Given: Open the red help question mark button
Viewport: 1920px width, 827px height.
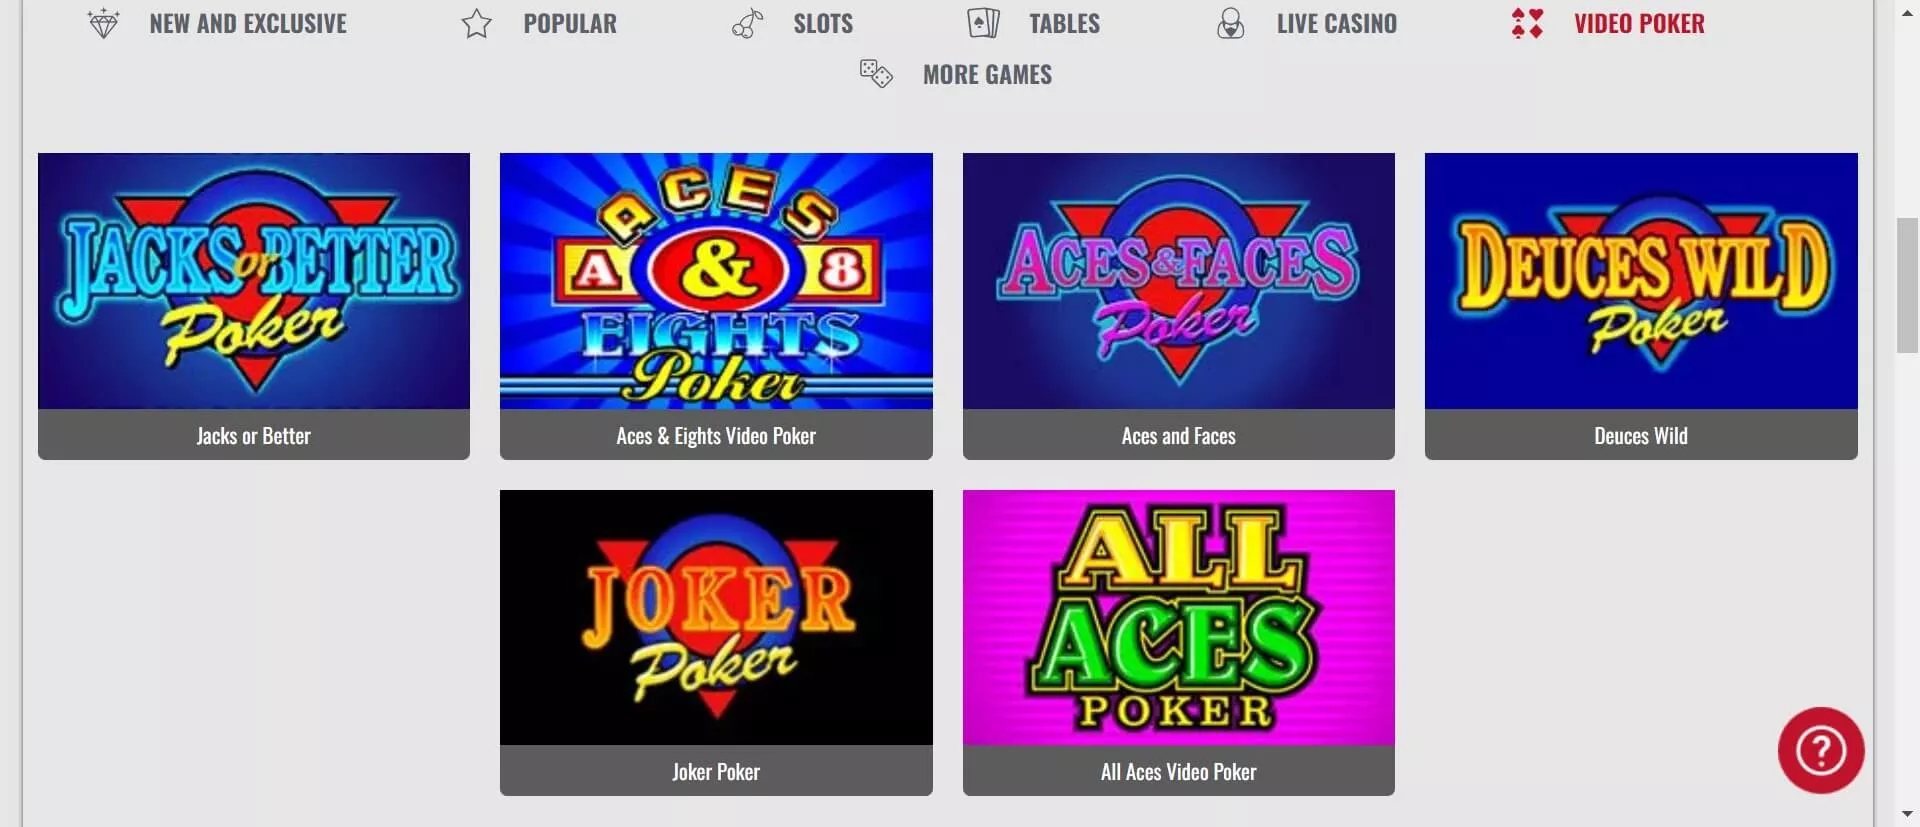Looking at the screenshot, I should 1820,750.
